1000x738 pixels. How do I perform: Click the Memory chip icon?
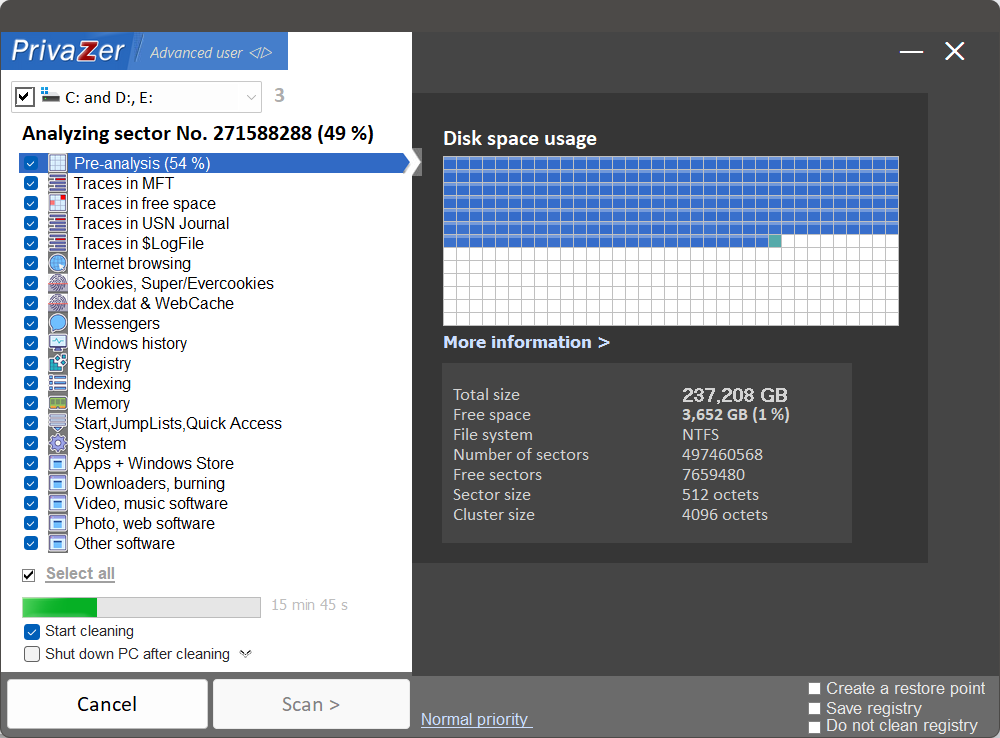pyautogui.click(x=57, y=403)
